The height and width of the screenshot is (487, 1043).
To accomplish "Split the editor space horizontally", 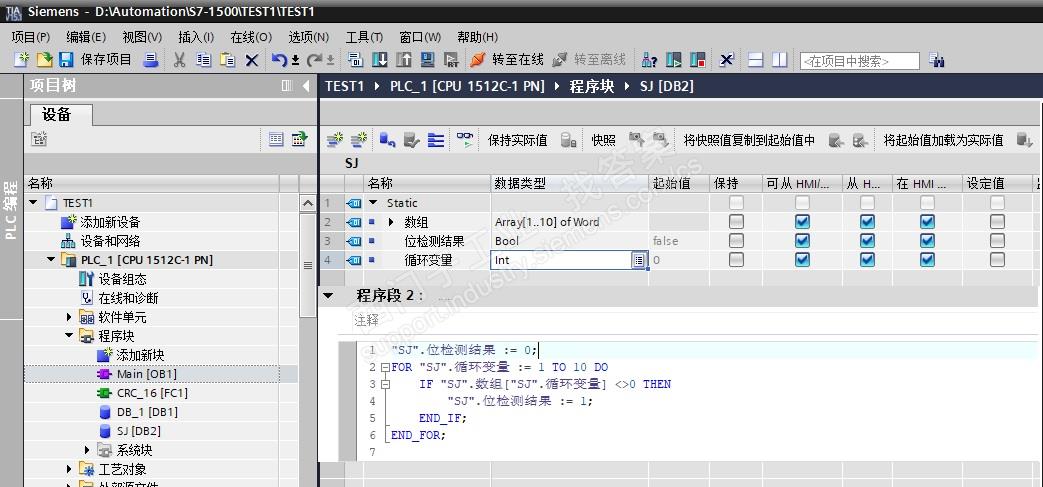I will (756, 60).
